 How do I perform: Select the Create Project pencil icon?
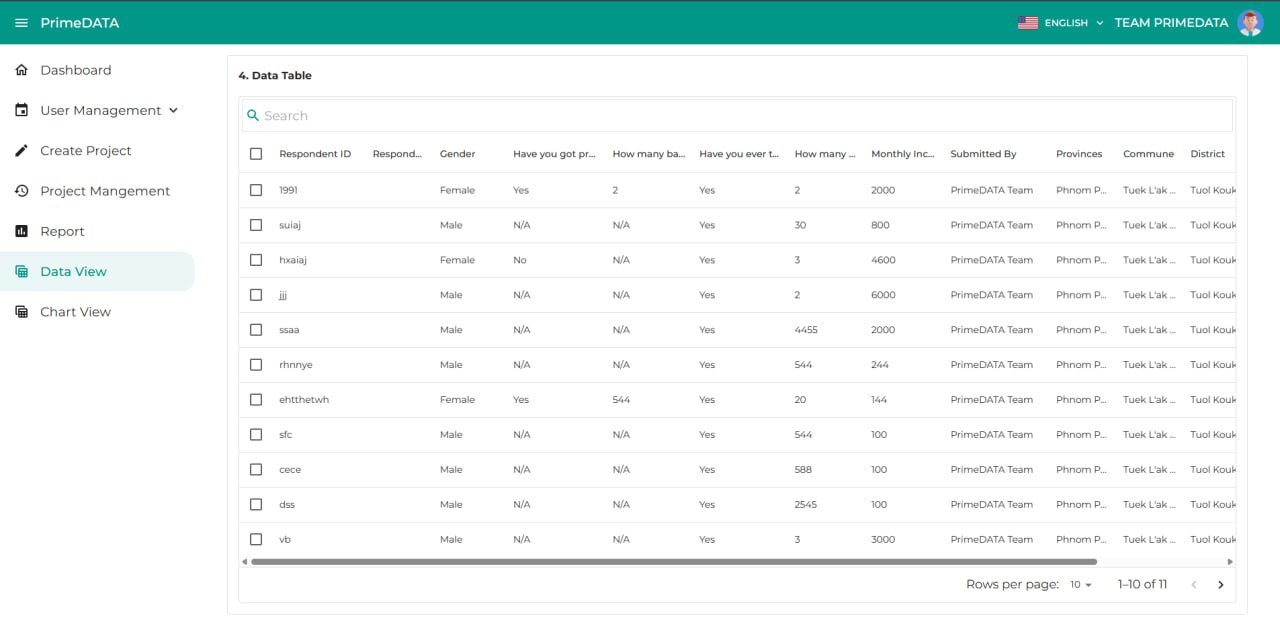click(21, 150)
